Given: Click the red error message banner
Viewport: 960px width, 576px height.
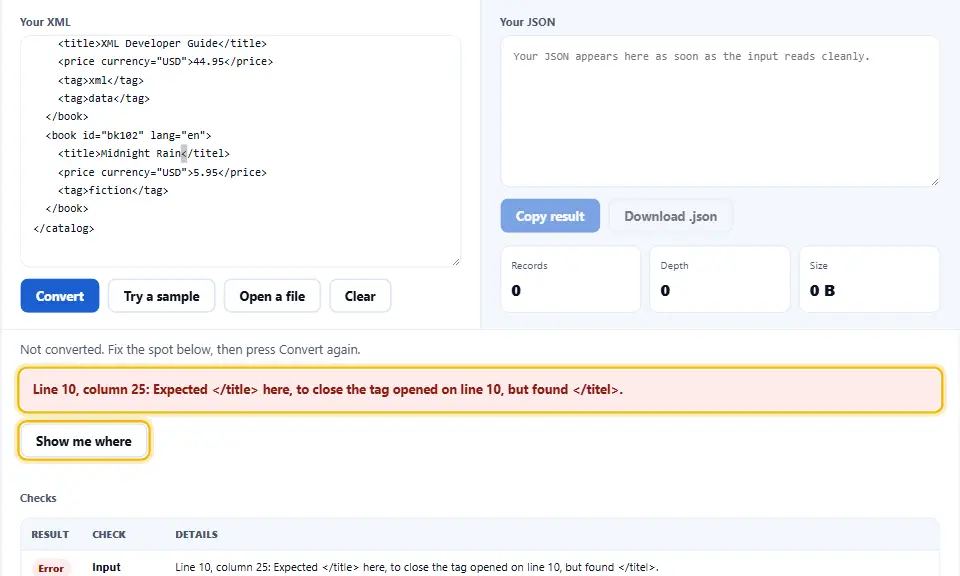Looking at the screenshot, I should tap(480, 390).
